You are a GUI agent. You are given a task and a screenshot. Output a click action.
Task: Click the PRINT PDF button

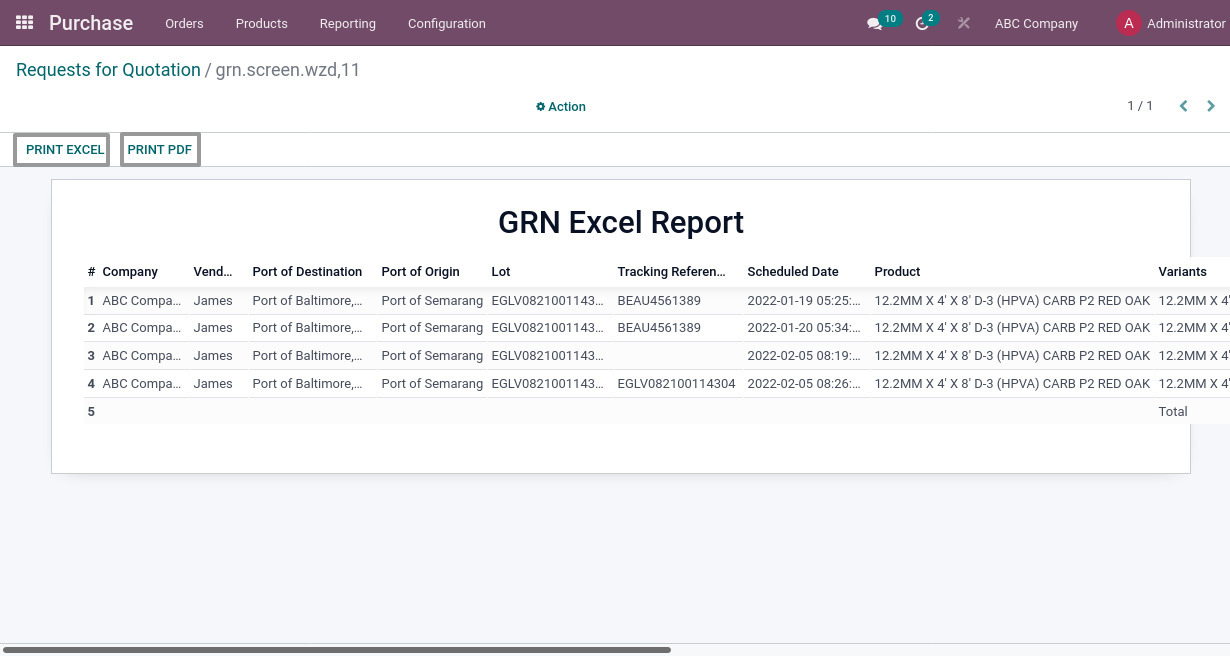pos(159,149)
